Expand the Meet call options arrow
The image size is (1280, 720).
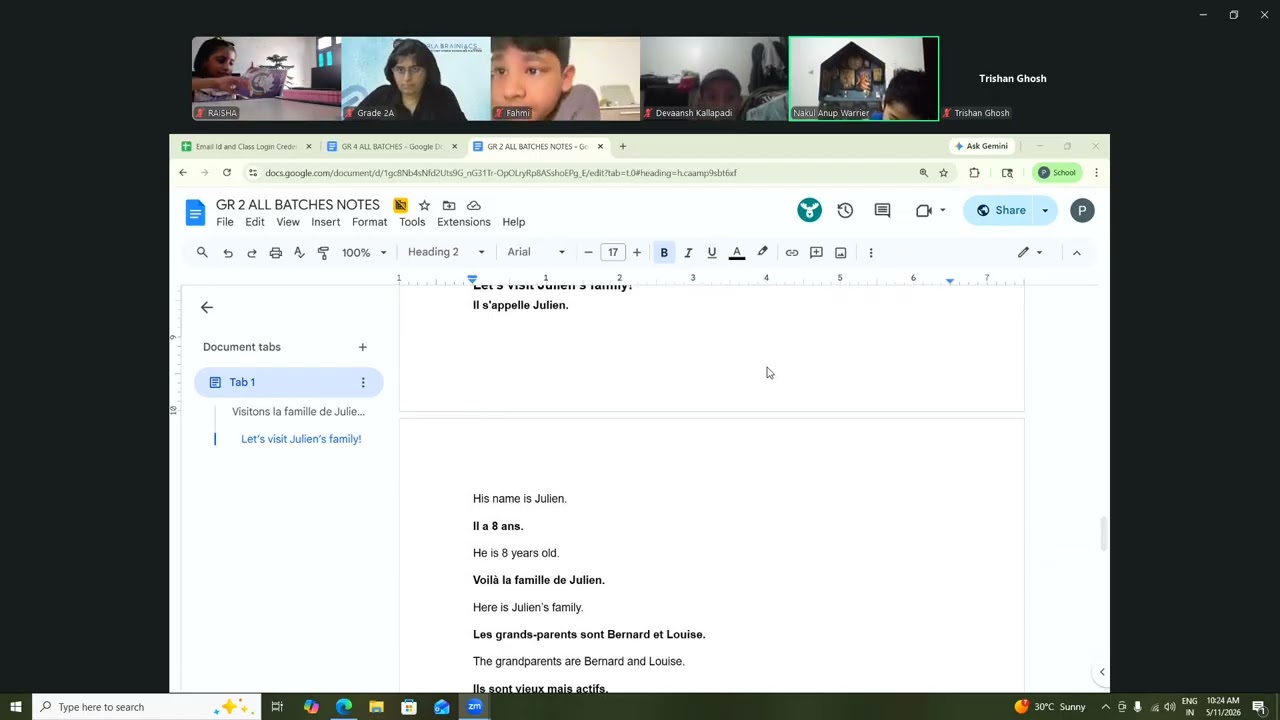942,210
